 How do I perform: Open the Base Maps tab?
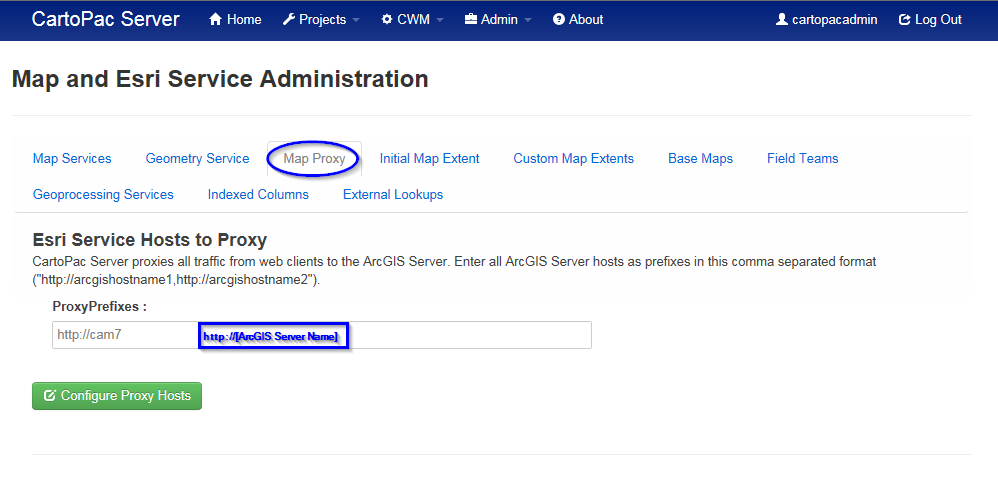[700, 159]
